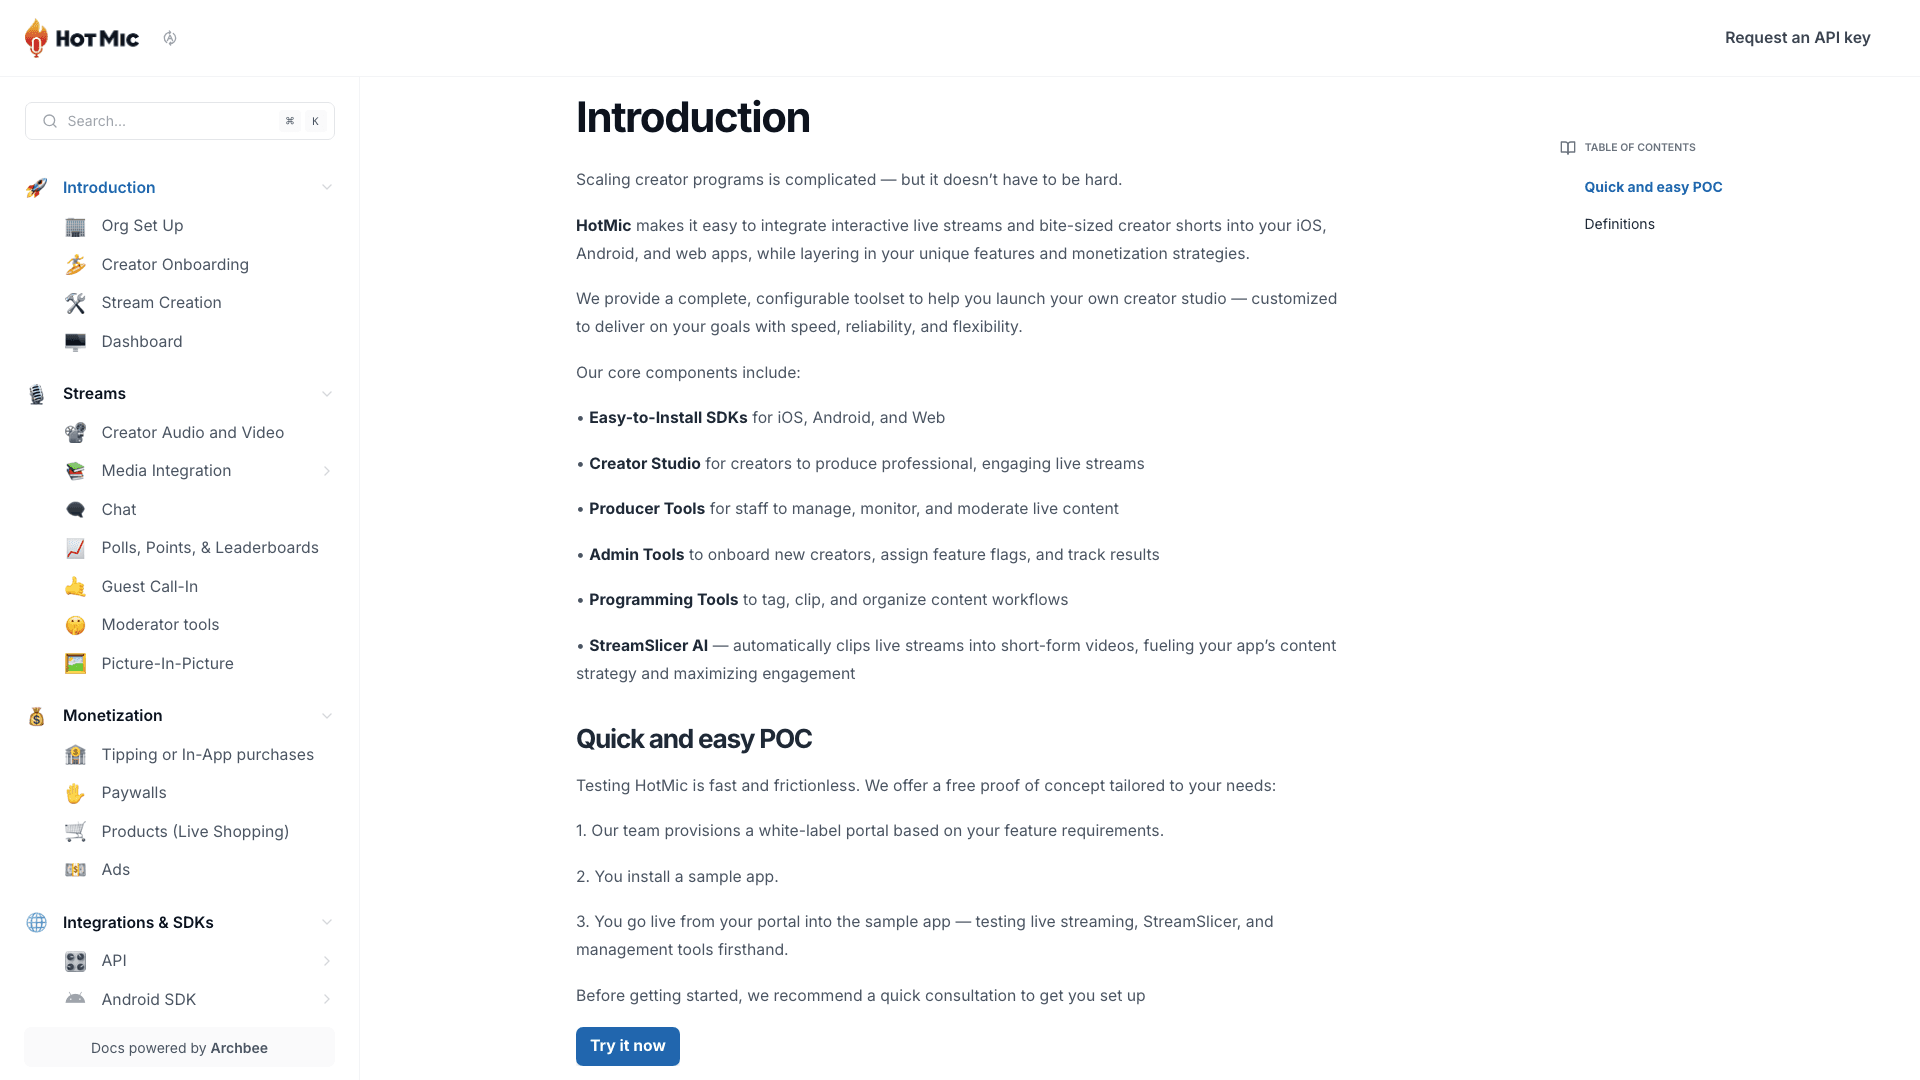The height and width of the screenshot is (1080, 1920).
Task: Collapse the Introduction section chevron
Action: coord(327,187)
